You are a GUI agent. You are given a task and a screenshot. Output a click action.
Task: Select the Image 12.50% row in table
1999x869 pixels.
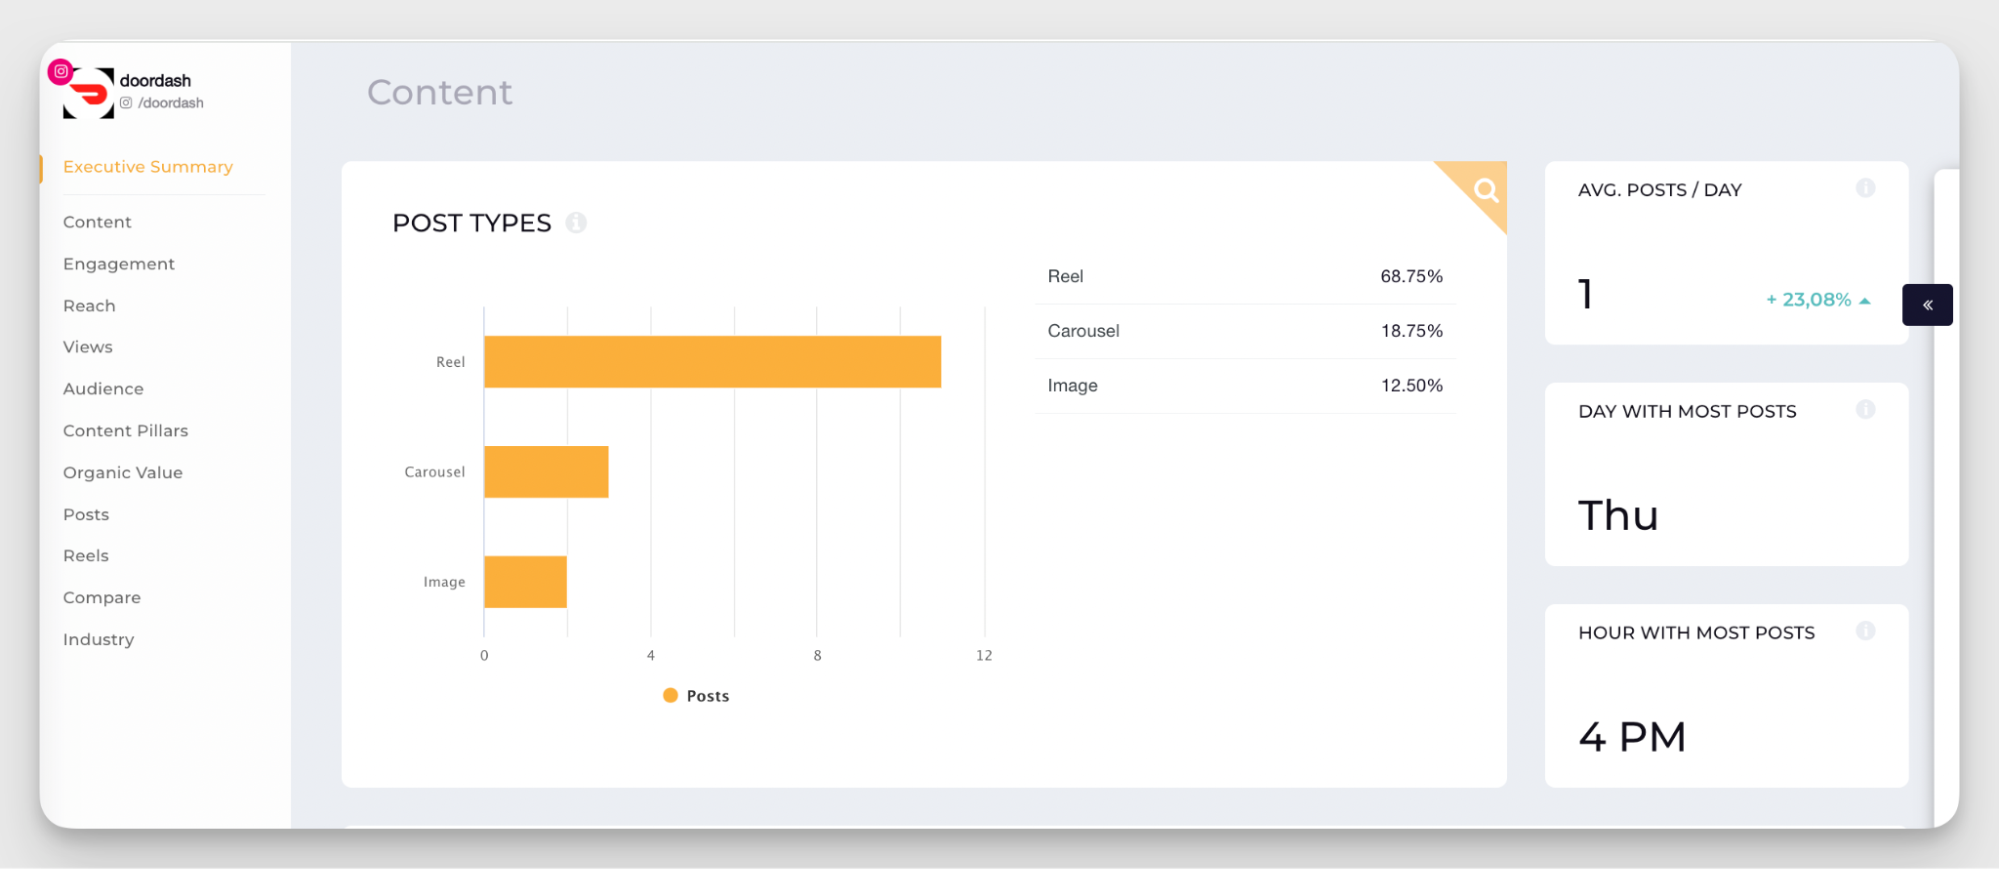pos(1244,386)
